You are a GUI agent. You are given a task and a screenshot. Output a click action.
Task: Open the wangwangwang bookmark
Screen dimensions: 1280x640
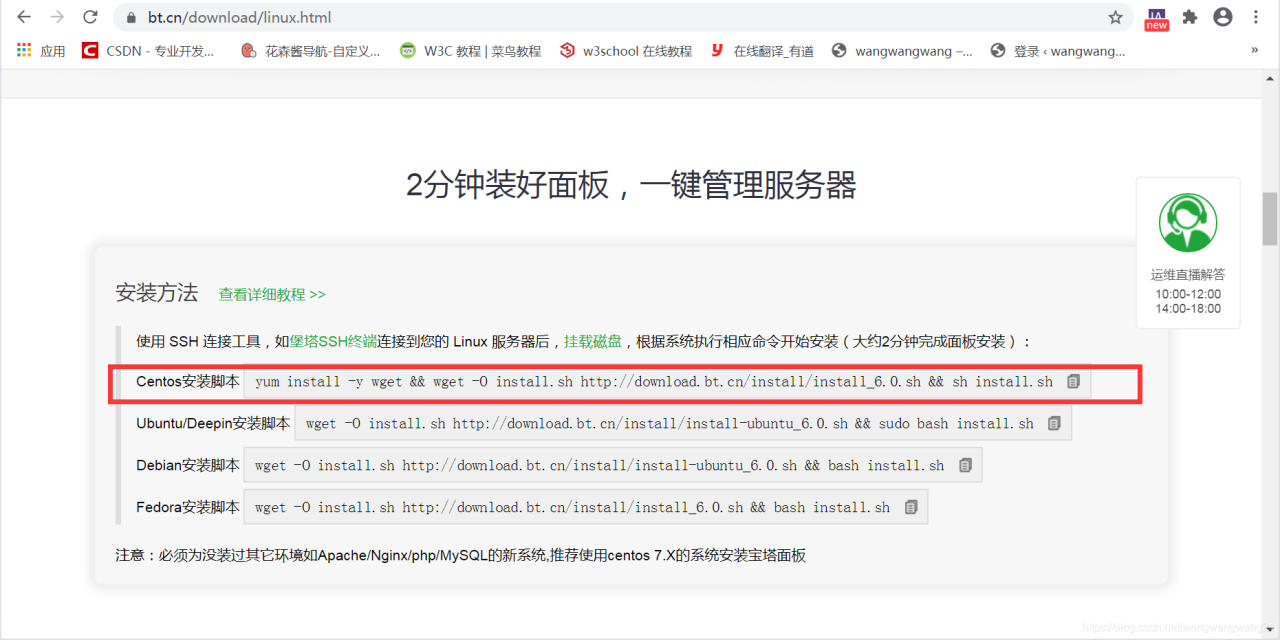[902, 51]
